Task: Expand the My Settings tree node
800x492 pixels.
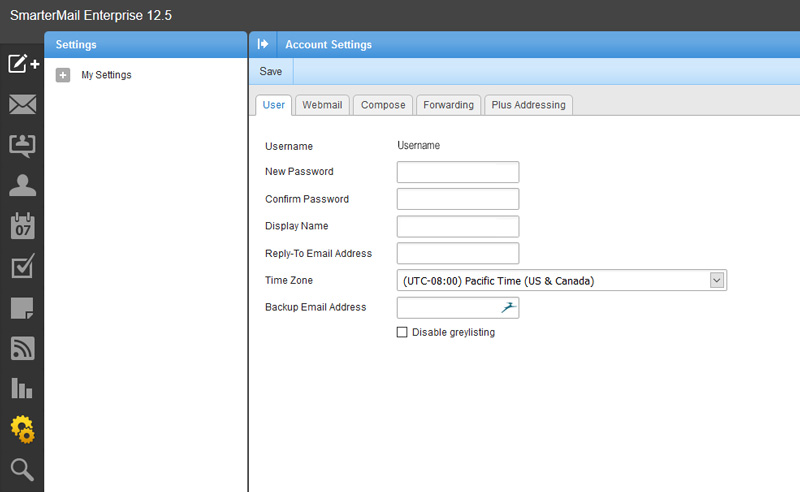Action: tap(63, 75)
